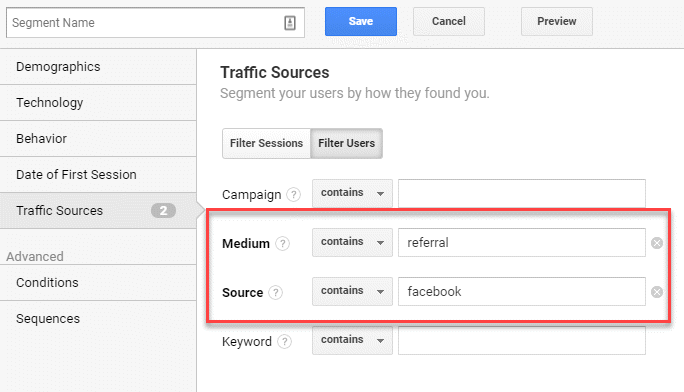Viewport: 684px width, 392px height.
Task: Clear the Source facebook filter with X icon
Action: [657, 292]
